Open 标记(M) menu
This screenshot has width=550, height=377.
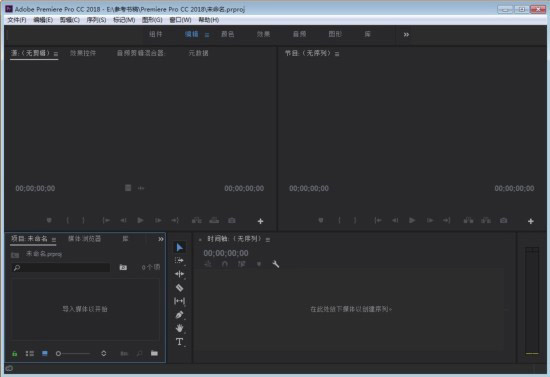pos(124,20)
